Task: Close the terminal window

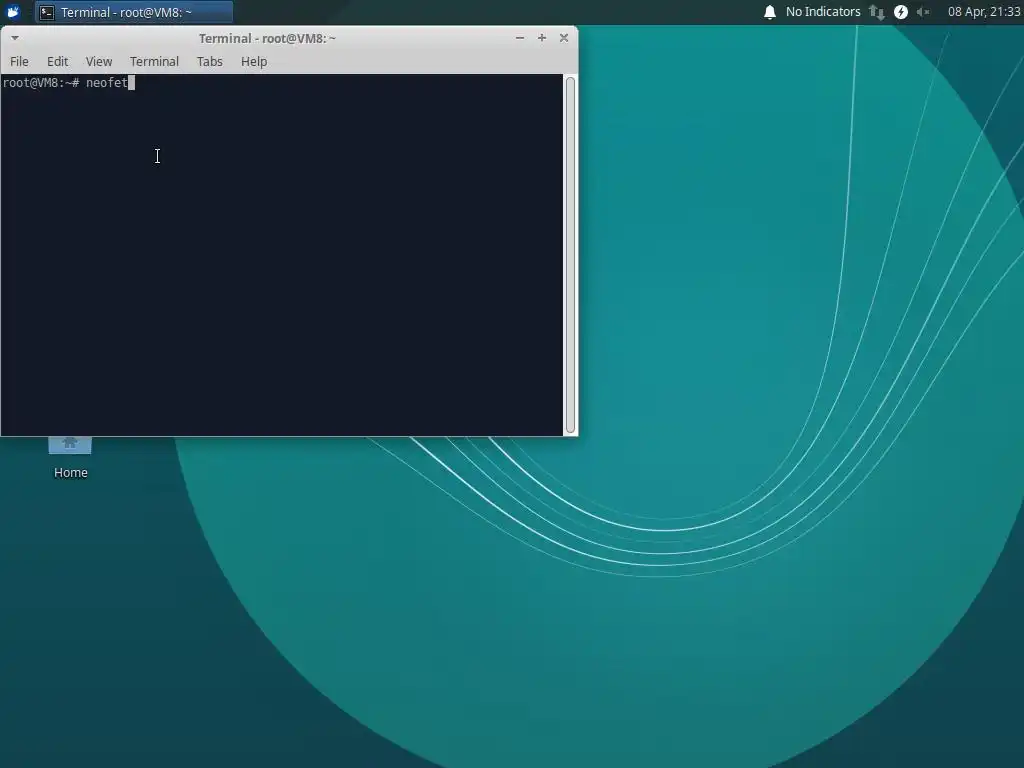Action: pyautogui.click(x=564, y=38)
